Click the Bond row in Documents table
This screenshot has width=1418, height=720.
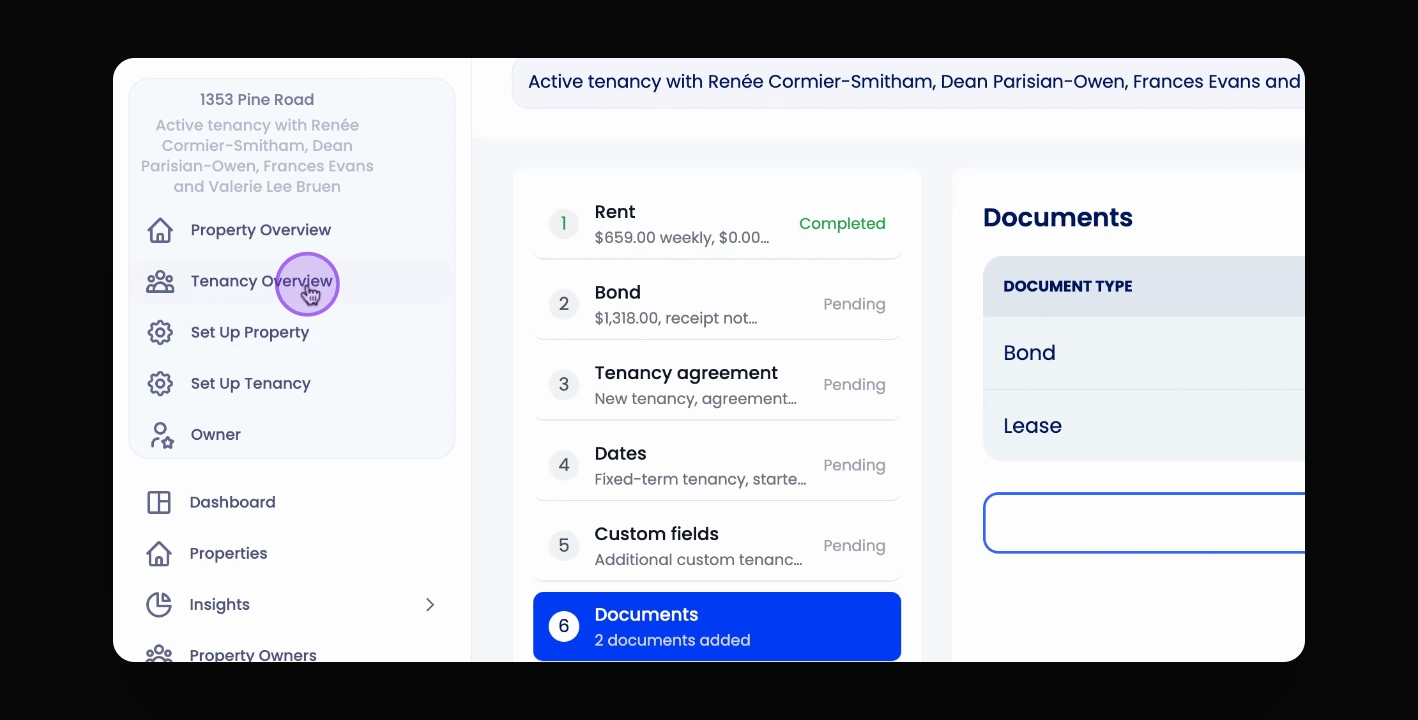point(1144,353)
